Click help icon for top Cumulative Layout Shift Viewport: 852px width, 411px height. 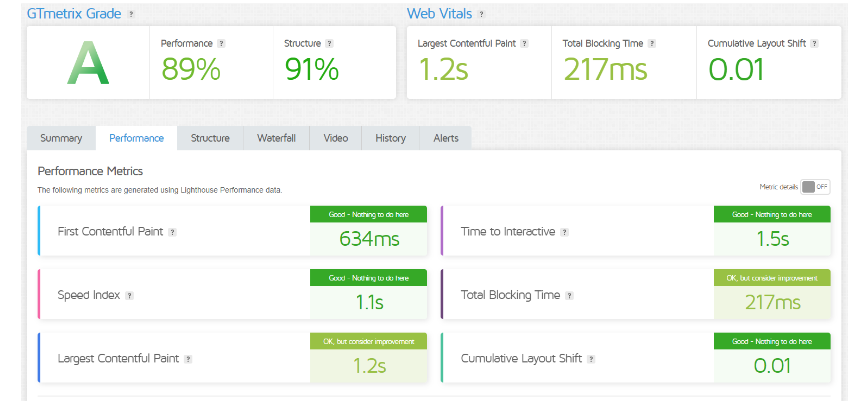point(815,43)
